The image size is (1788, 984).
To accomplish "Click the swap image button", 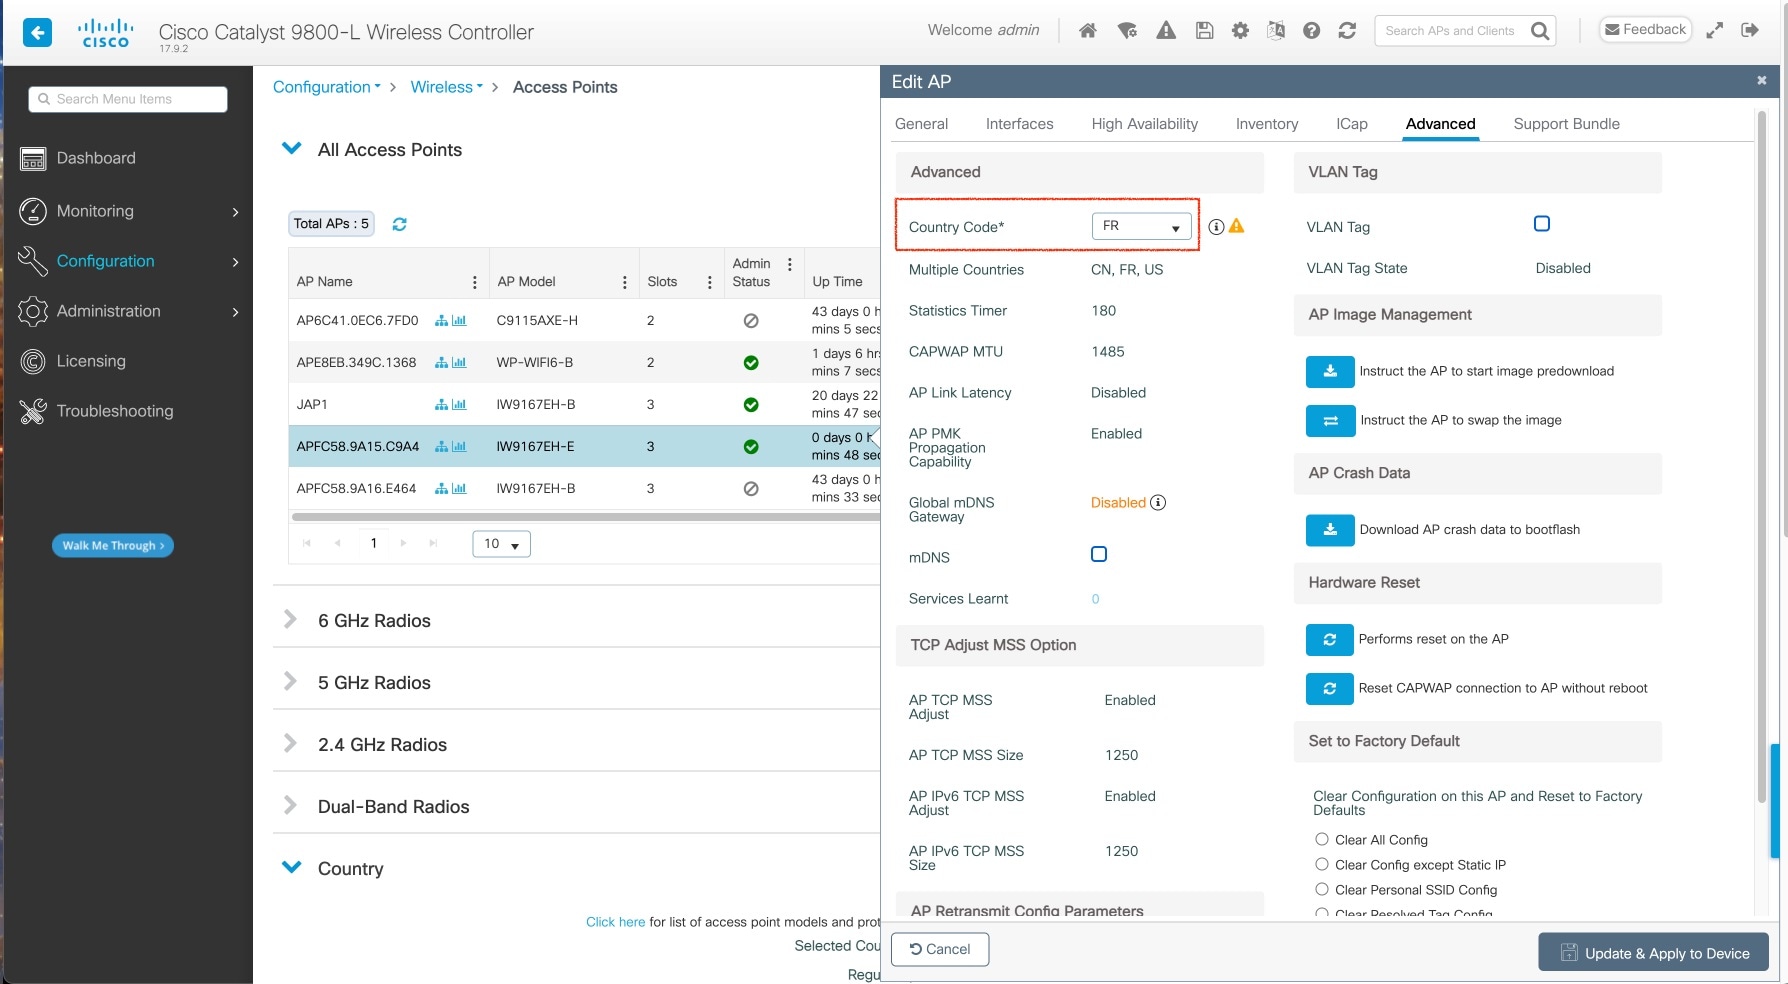I will point(1330,421).
